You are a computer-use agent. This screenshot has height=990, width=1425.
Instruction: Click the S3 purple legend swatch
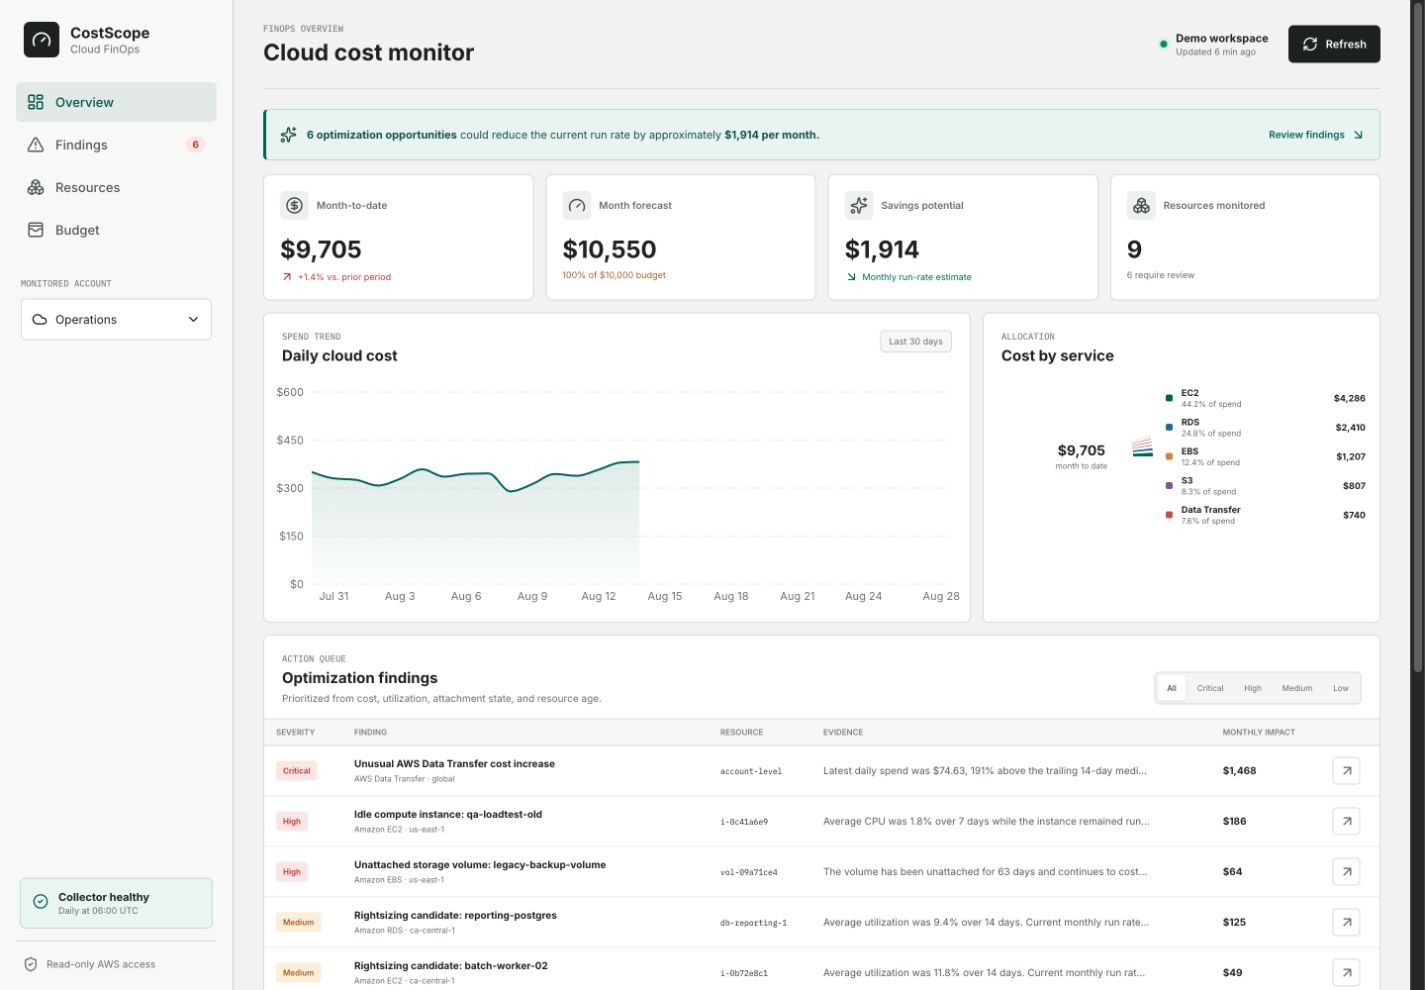(1168, 485)
